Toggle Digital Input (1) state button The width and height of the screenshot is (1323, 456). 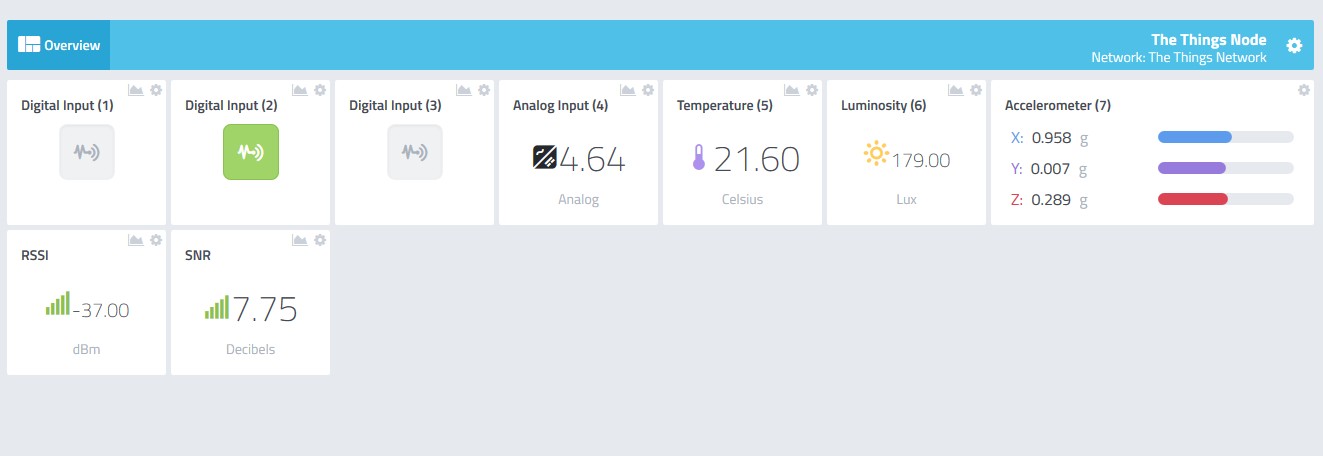(x=87, y=152)
